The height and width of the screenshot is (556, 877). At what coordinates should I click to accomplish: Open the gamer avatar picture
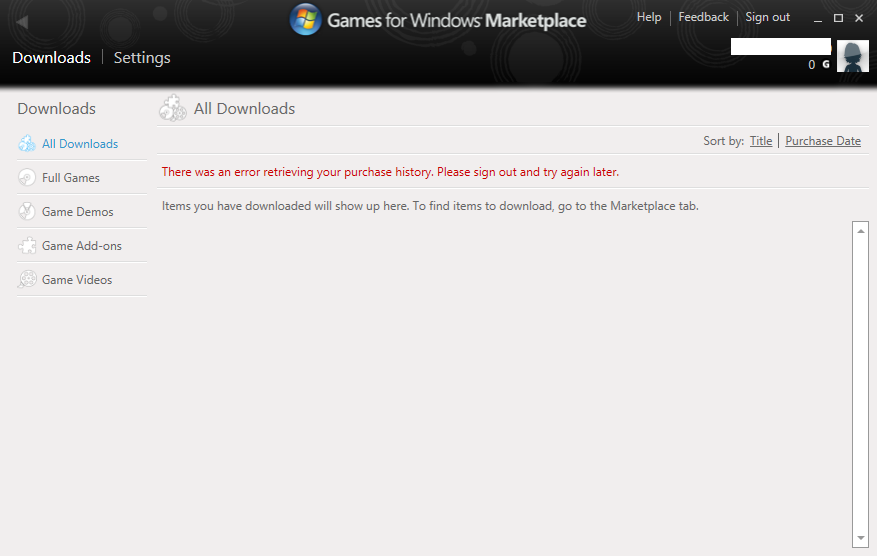pos(852,57)
